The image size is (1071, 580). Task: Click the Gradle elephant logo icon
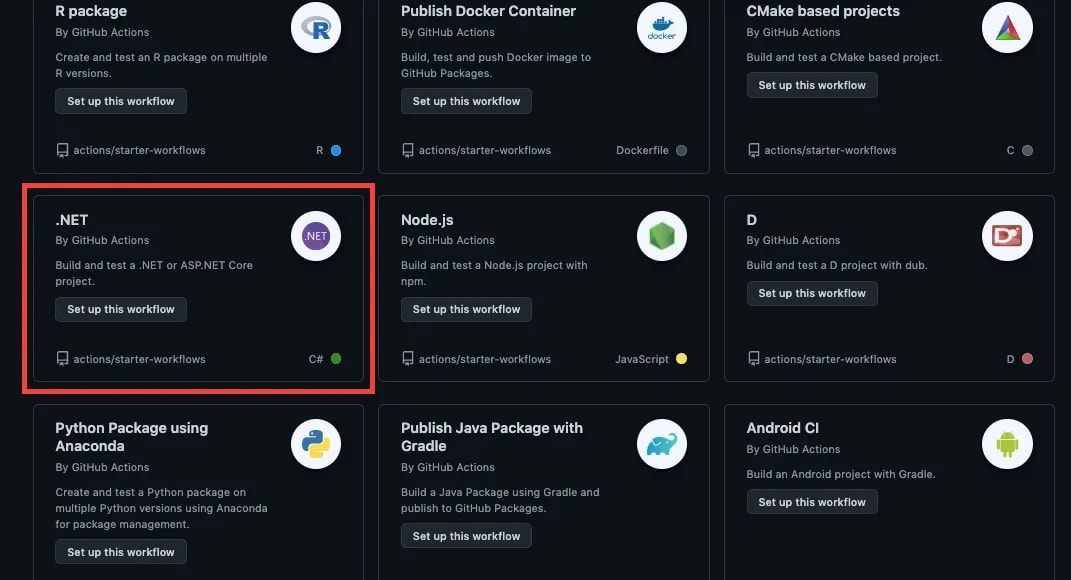[x=661, y=444]
